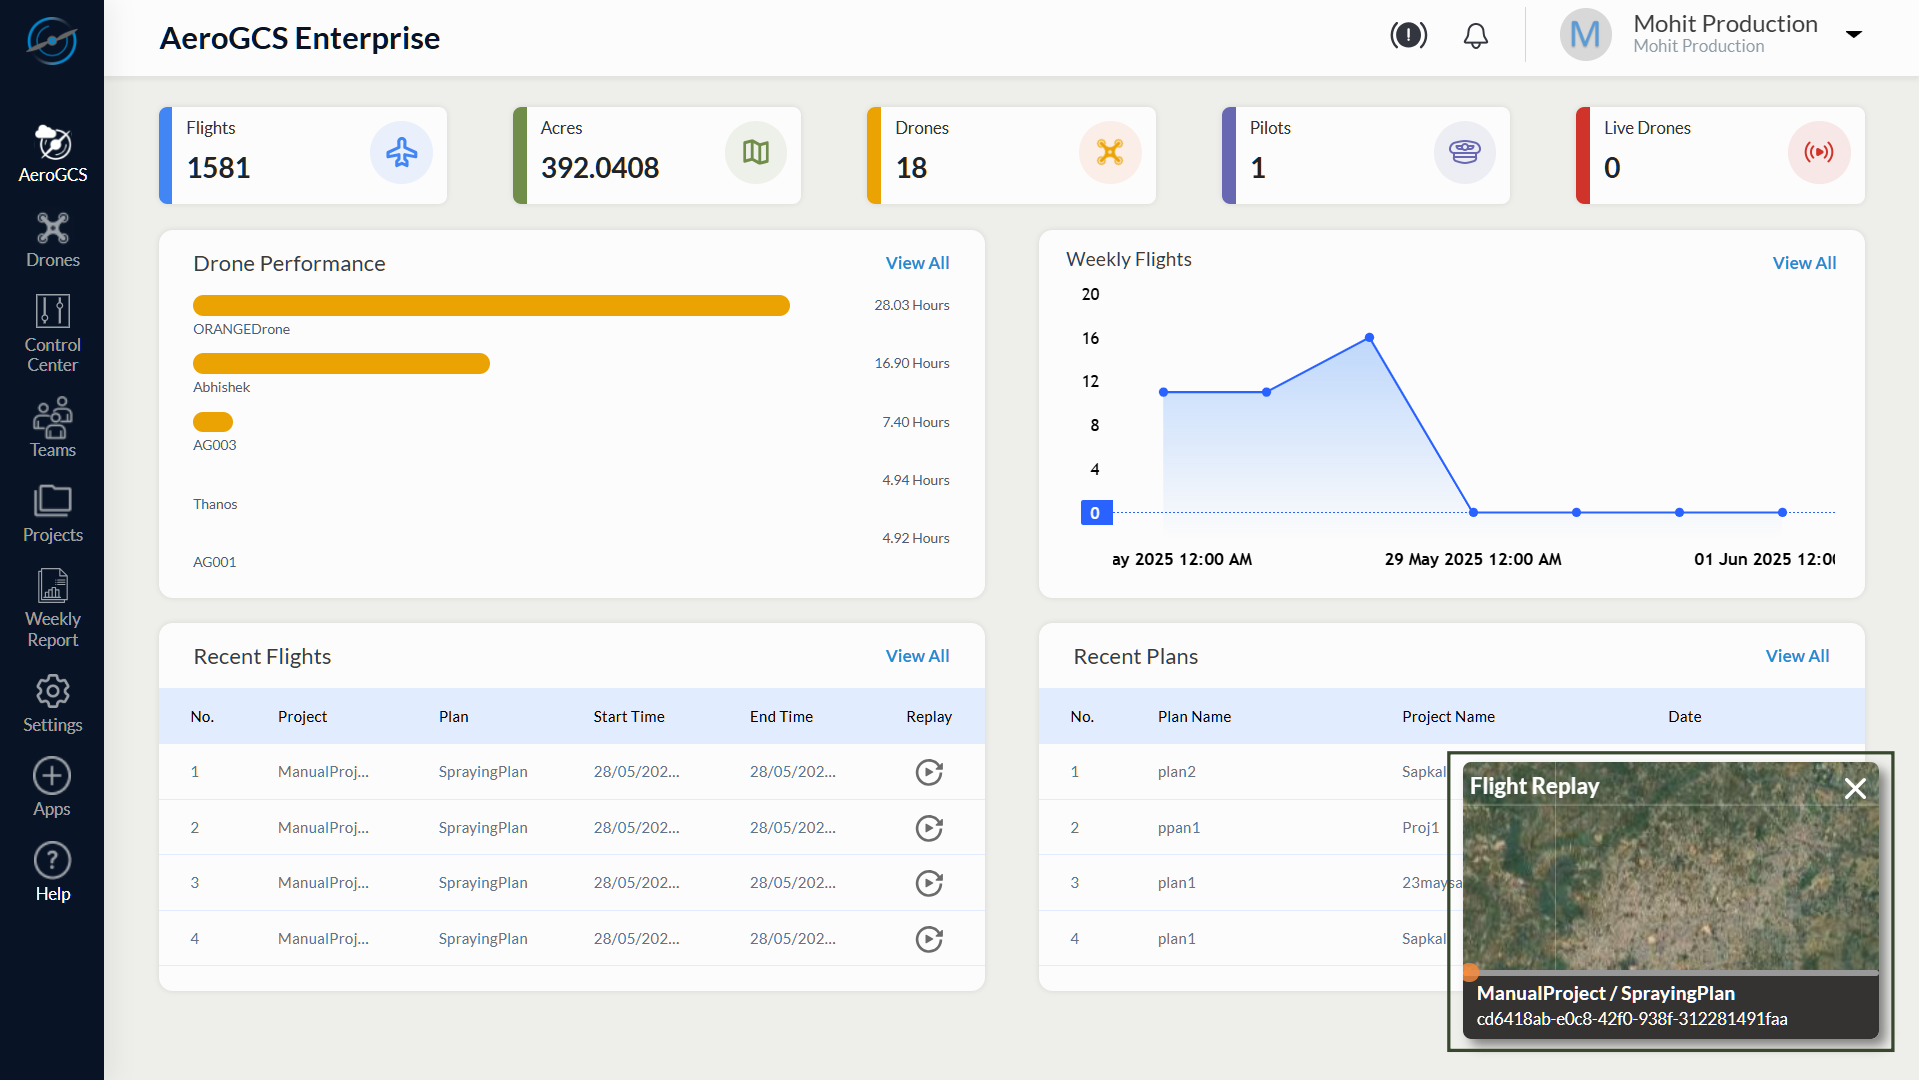
Task: Click the Flights card airplane icon
Action: pos(401,152)
